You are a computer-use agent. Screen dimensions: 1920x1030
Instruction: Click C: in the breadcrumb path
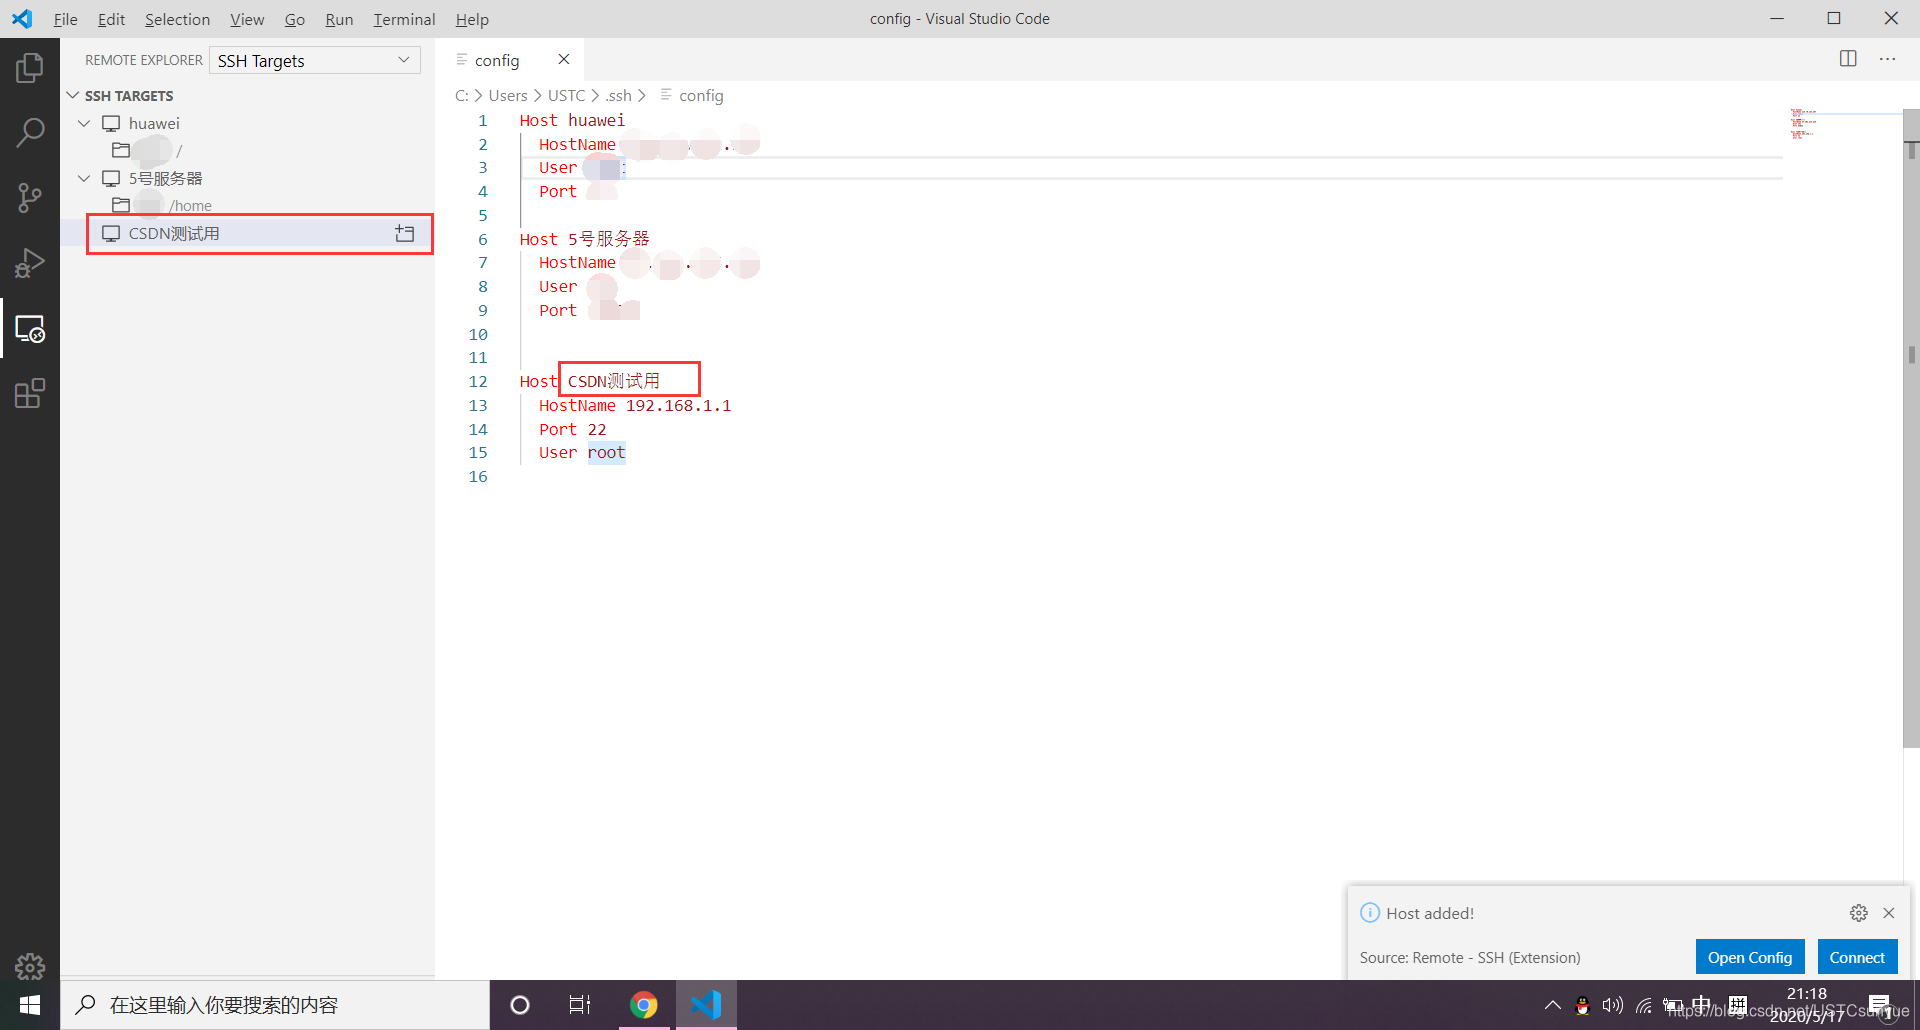click(462, 95)
